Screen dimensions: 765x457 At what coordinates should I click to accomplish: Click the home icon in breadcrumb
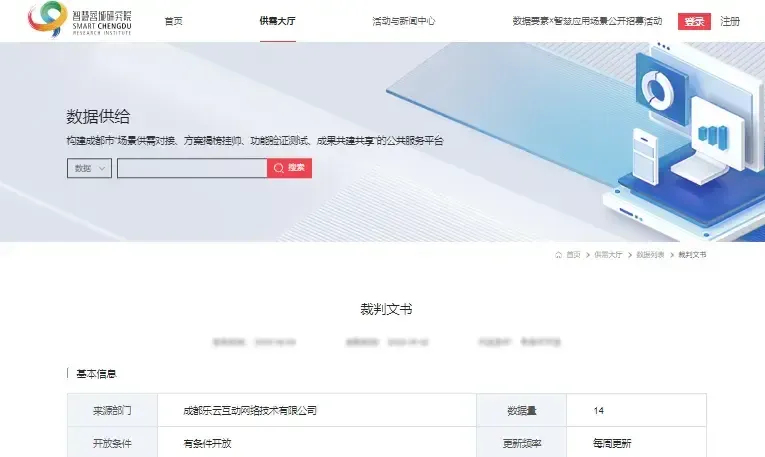(559, 255)
